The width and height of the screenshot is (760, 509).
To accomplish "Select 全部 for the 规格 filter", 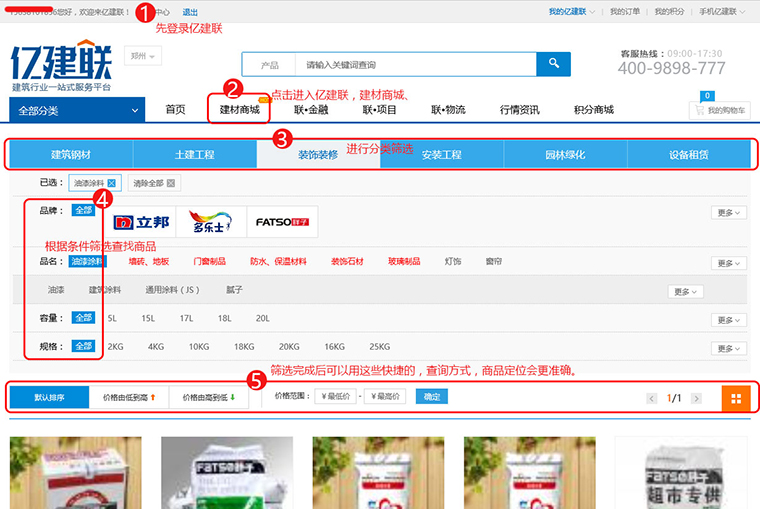I will (x=82, y=346).
